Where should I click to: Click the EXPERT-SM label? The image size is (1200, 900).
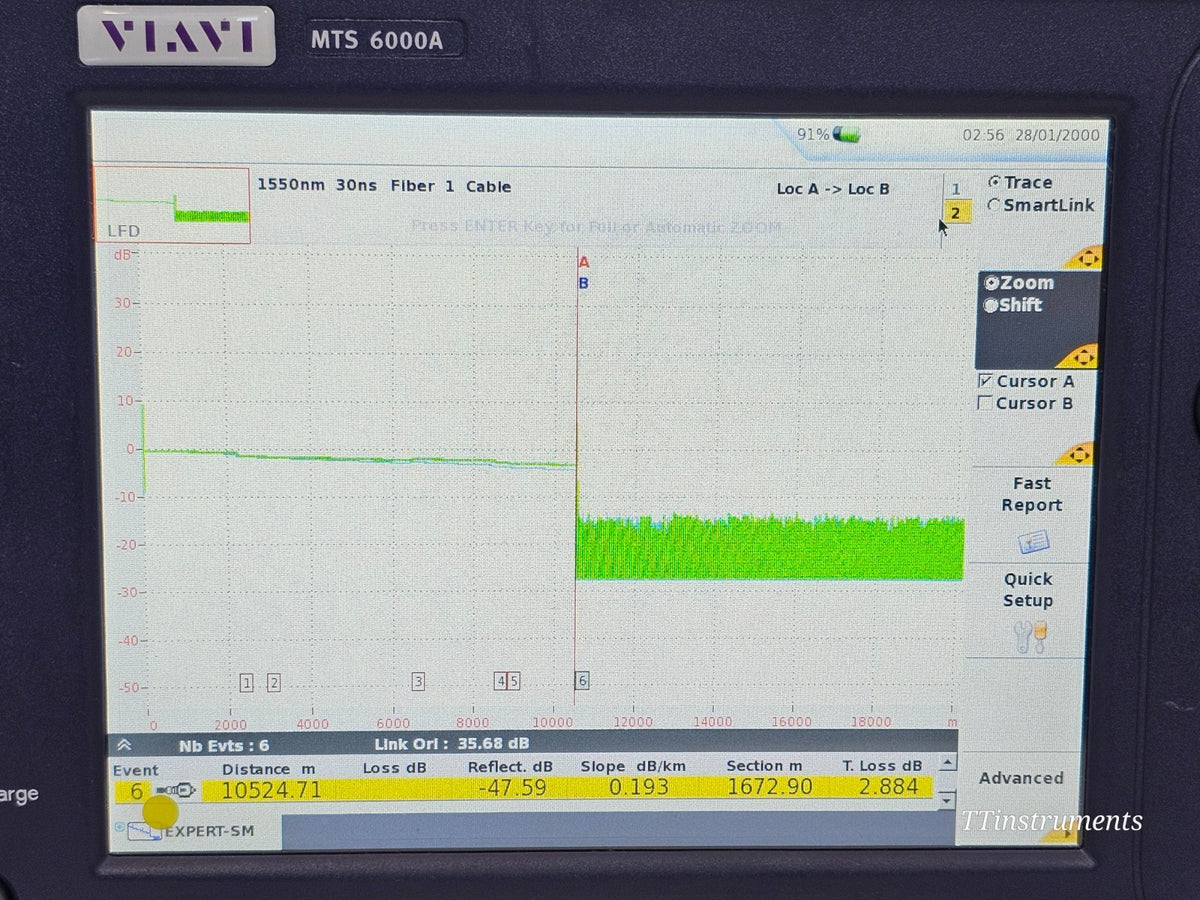click(209, 831)
